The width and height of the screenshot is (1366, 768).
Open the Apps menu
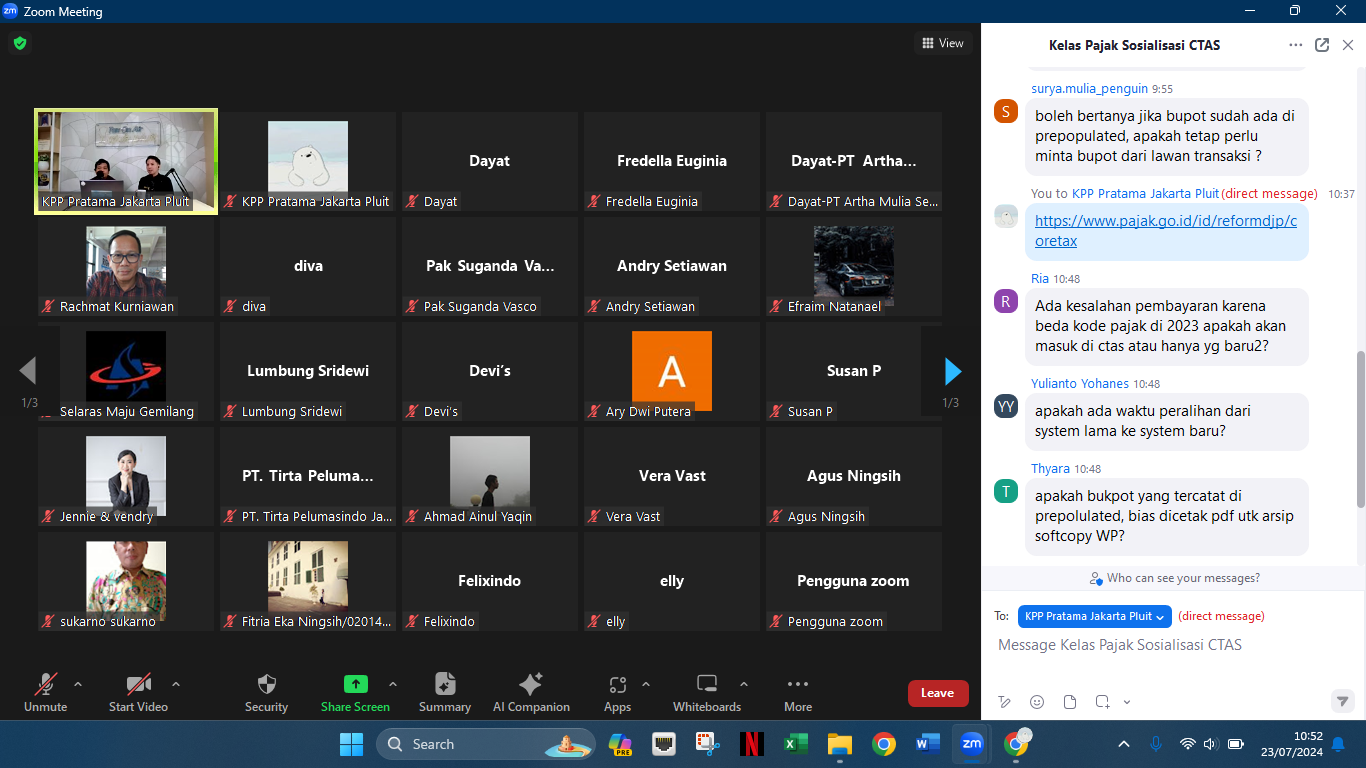pyautogui.click(x=617, y=692)
